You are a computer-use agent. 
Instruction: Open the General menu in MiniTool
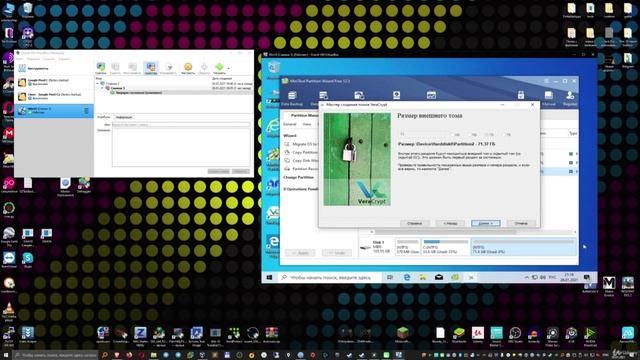(x=290, y=124)
